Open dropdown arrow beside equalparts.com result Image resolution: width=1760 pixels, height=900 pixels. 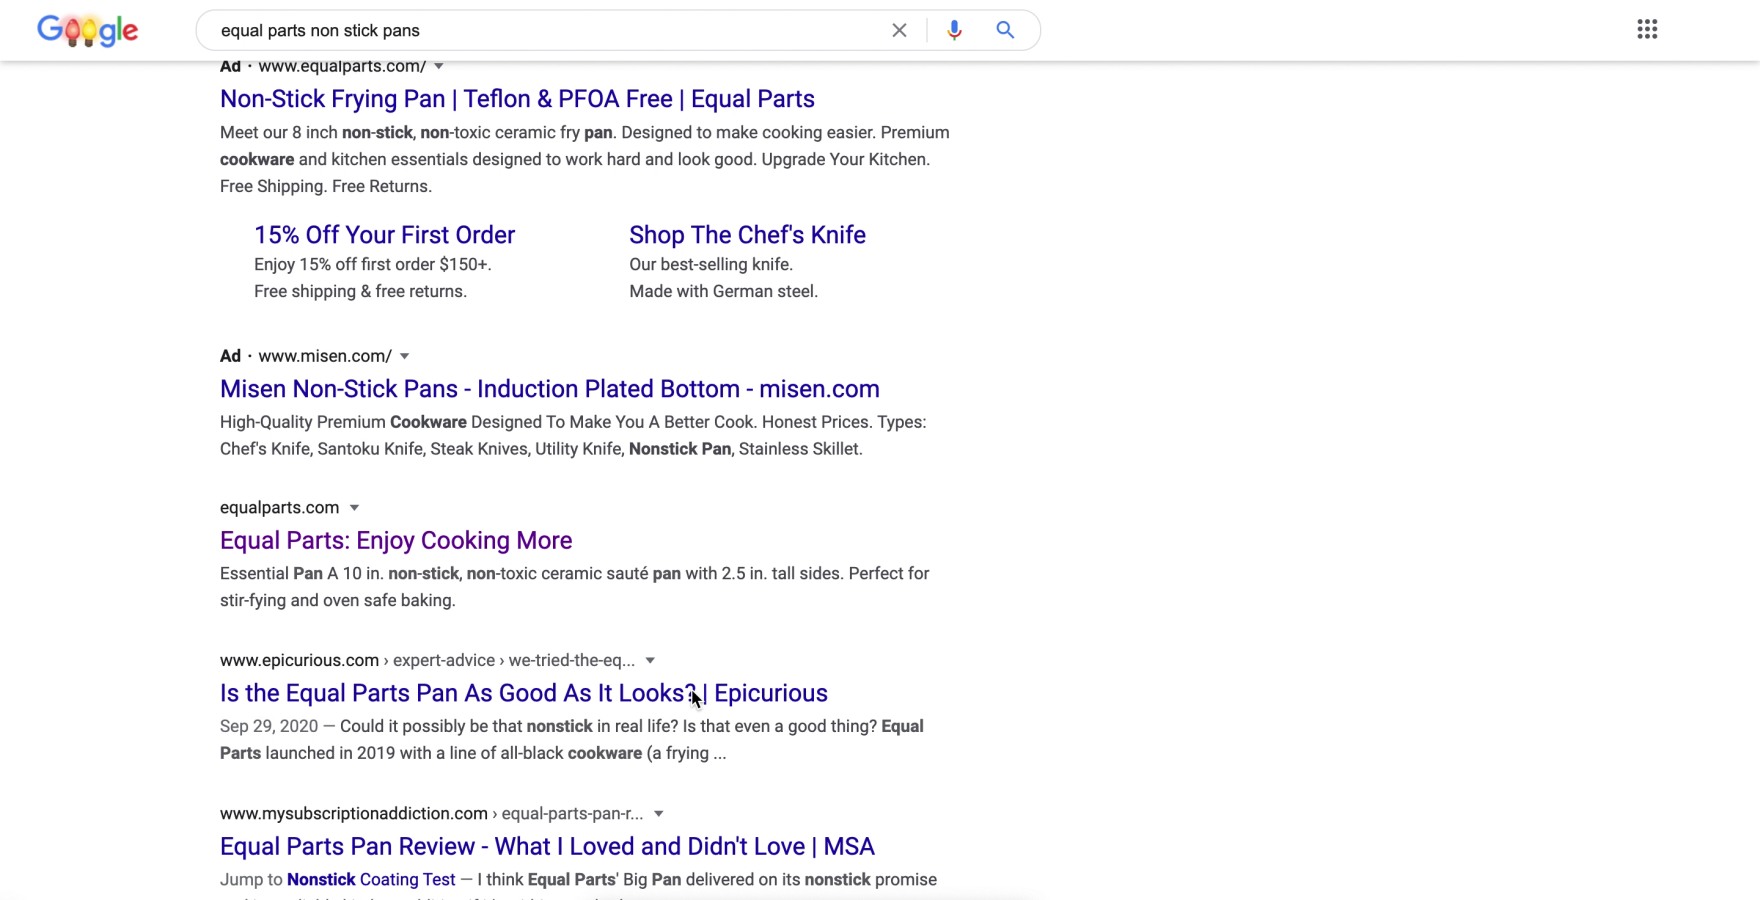[354, 508]
